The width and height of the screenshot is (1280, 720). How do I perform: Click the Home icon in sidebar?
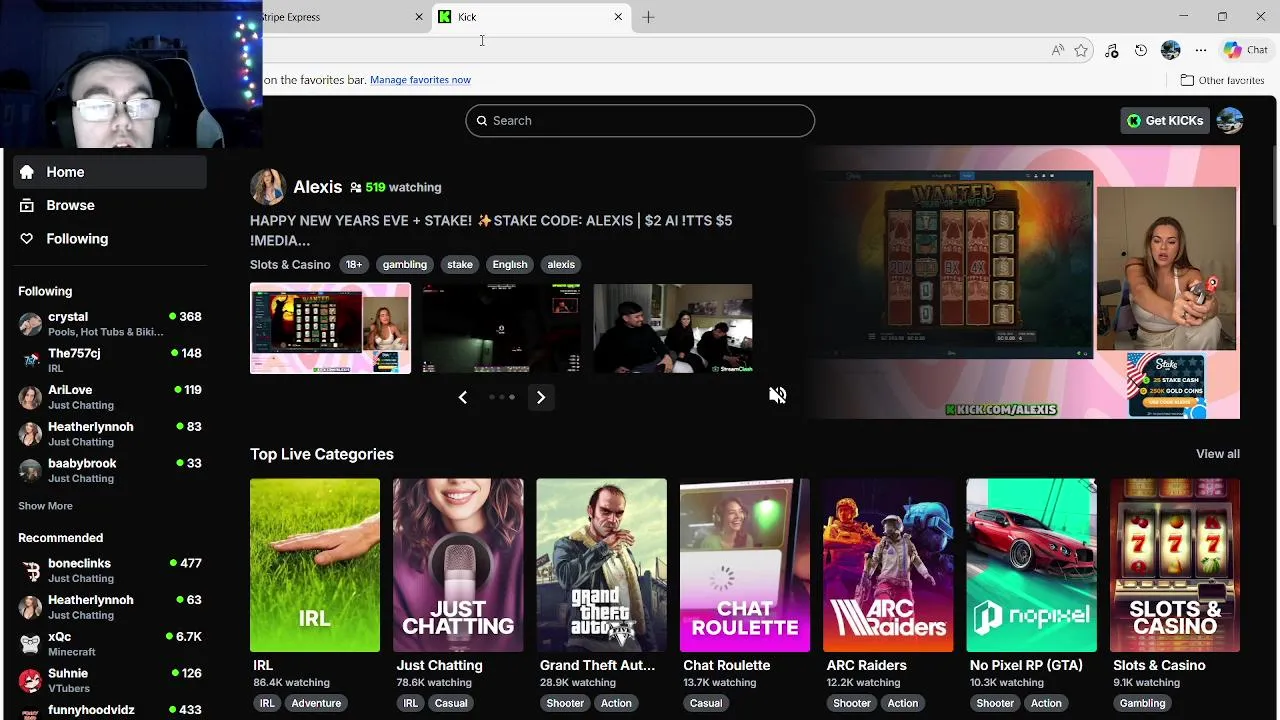coord(27,172)
